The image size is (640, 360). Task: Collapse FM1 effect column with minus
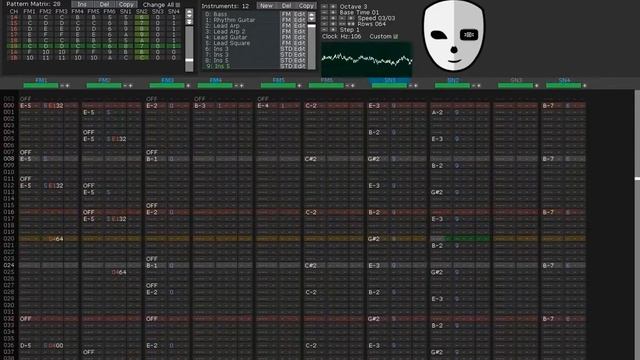tap(62, 86)
